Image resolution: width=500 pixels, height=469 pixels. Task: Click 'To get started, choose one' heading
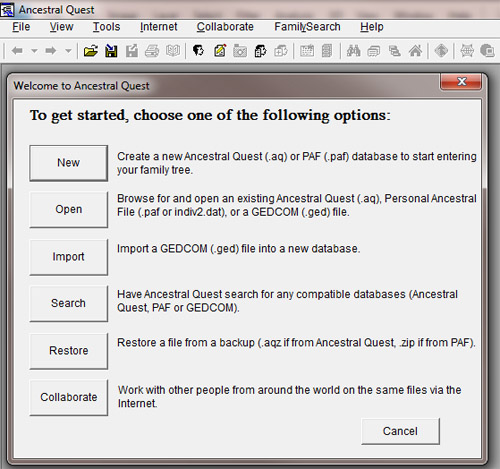210,116
